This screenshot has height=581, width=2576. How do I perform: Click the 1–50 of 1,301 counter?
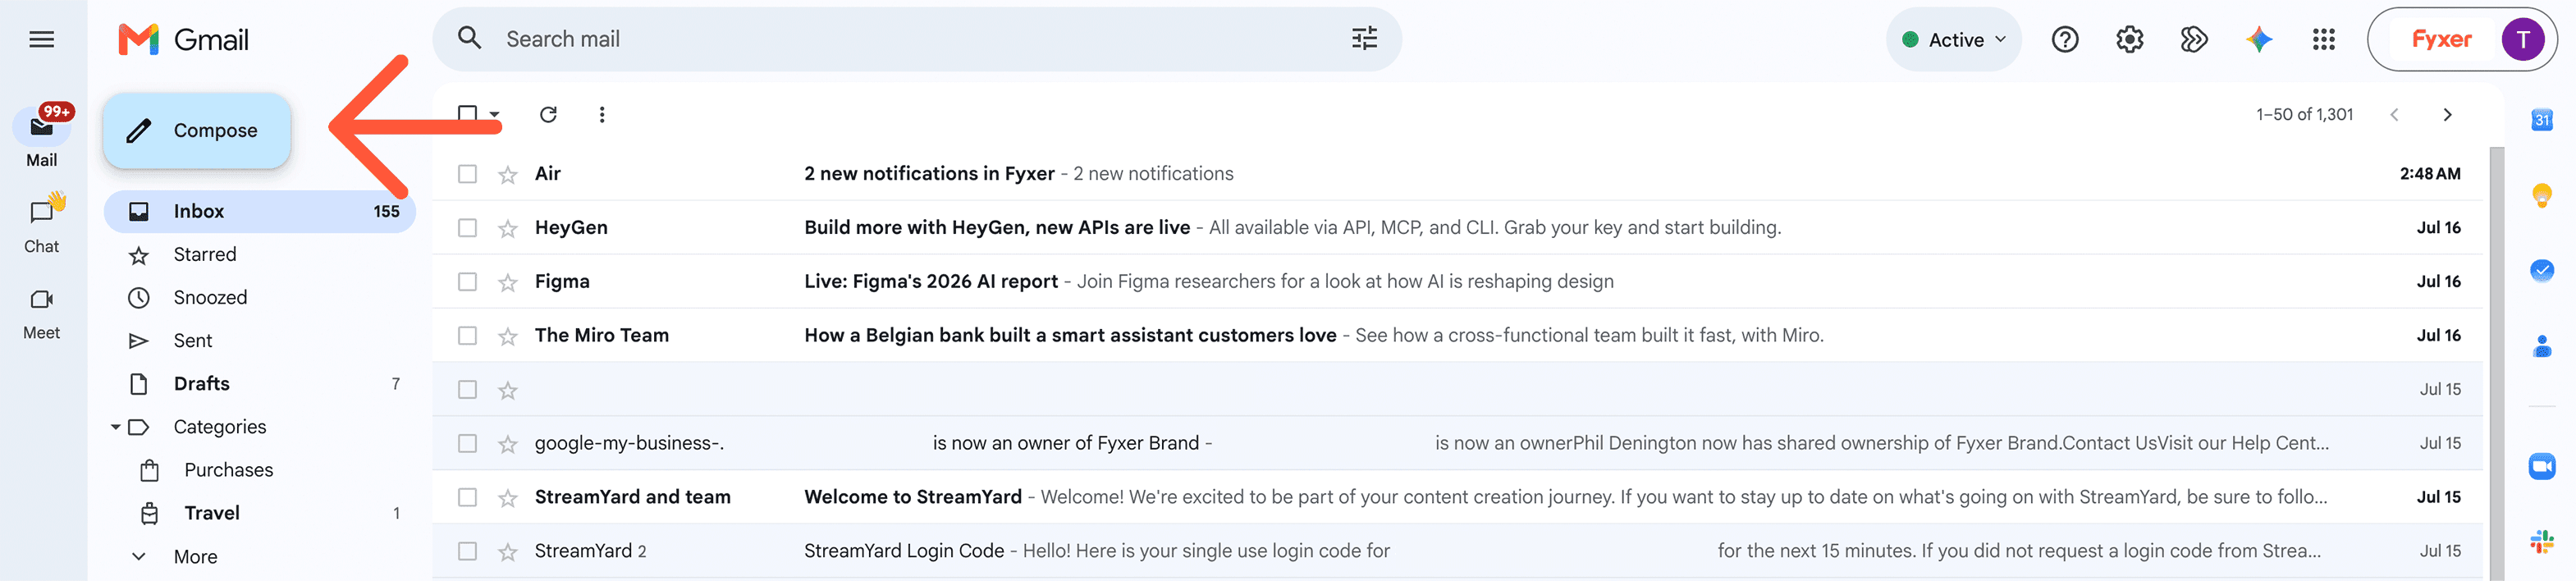point(2304,114)
